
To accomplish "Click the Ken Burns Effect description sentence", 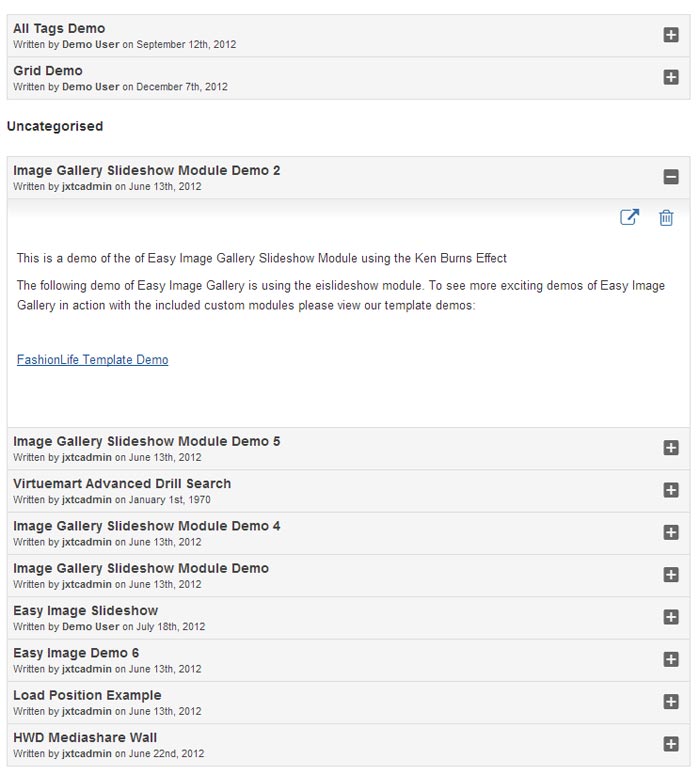I will 262,258.
